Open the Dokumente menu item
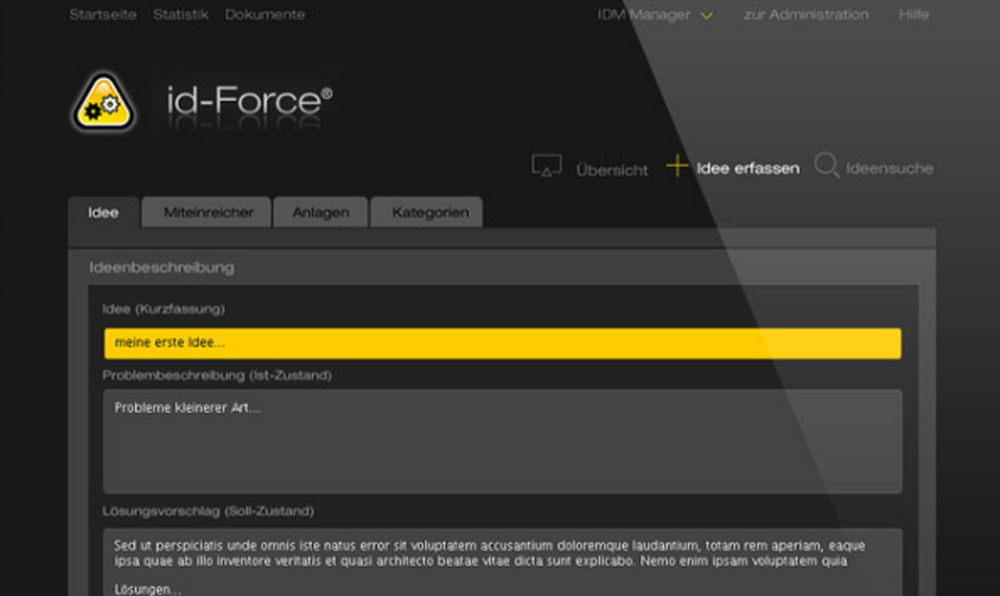This screenshot has width=1000, height=596. click(265, 15)
